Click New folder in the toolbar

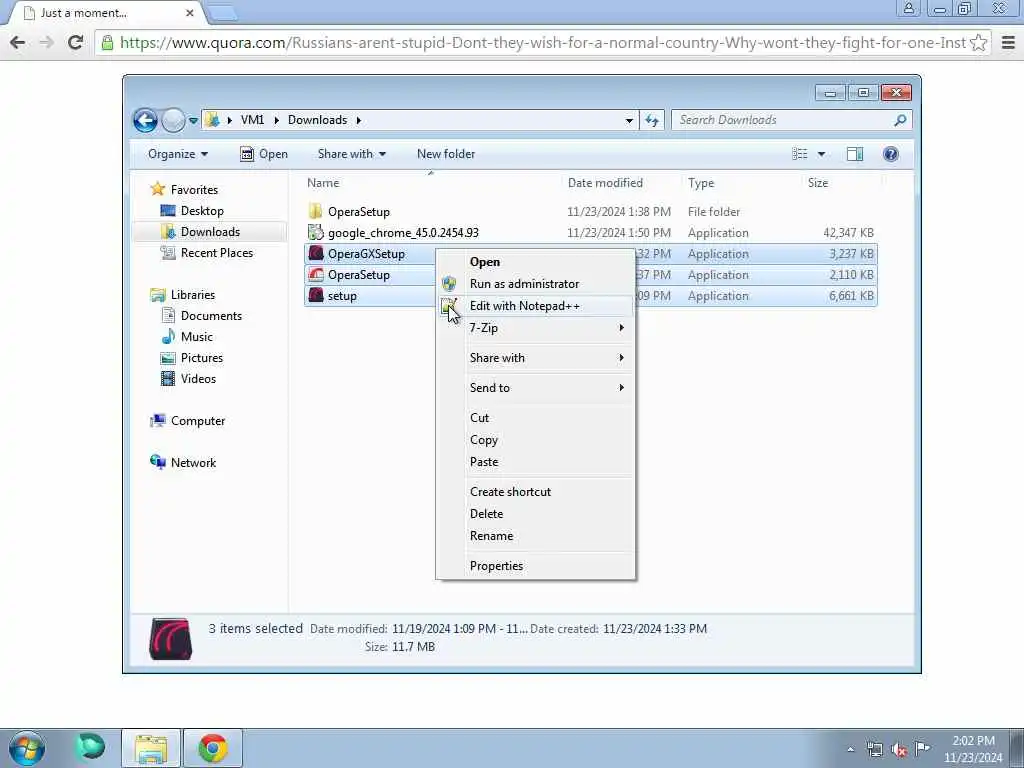point(446,154)
